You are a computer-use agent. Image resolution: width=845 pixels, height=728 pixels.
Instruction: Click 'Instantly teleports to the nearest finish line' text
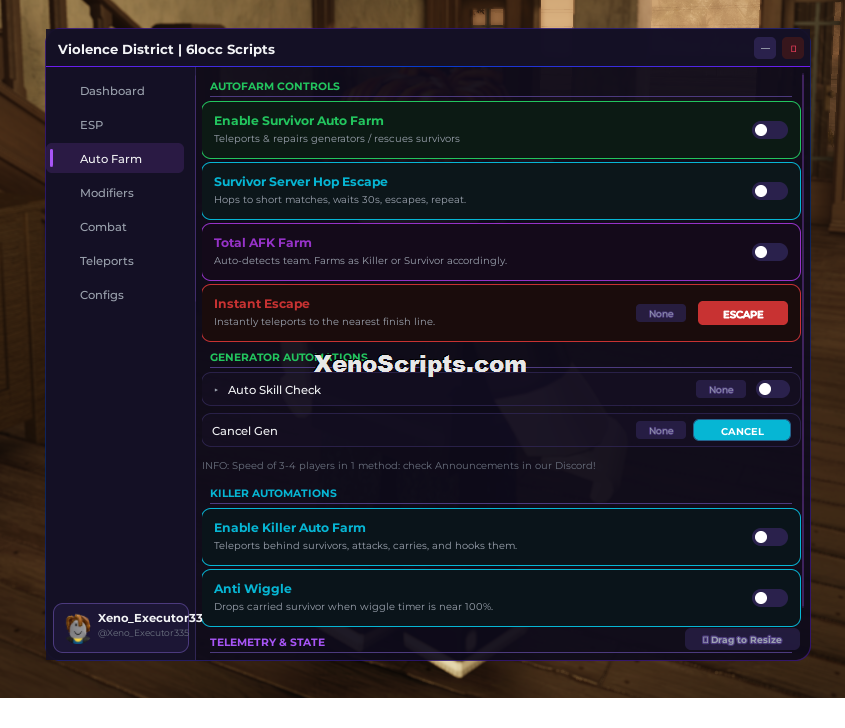(324, 321)
